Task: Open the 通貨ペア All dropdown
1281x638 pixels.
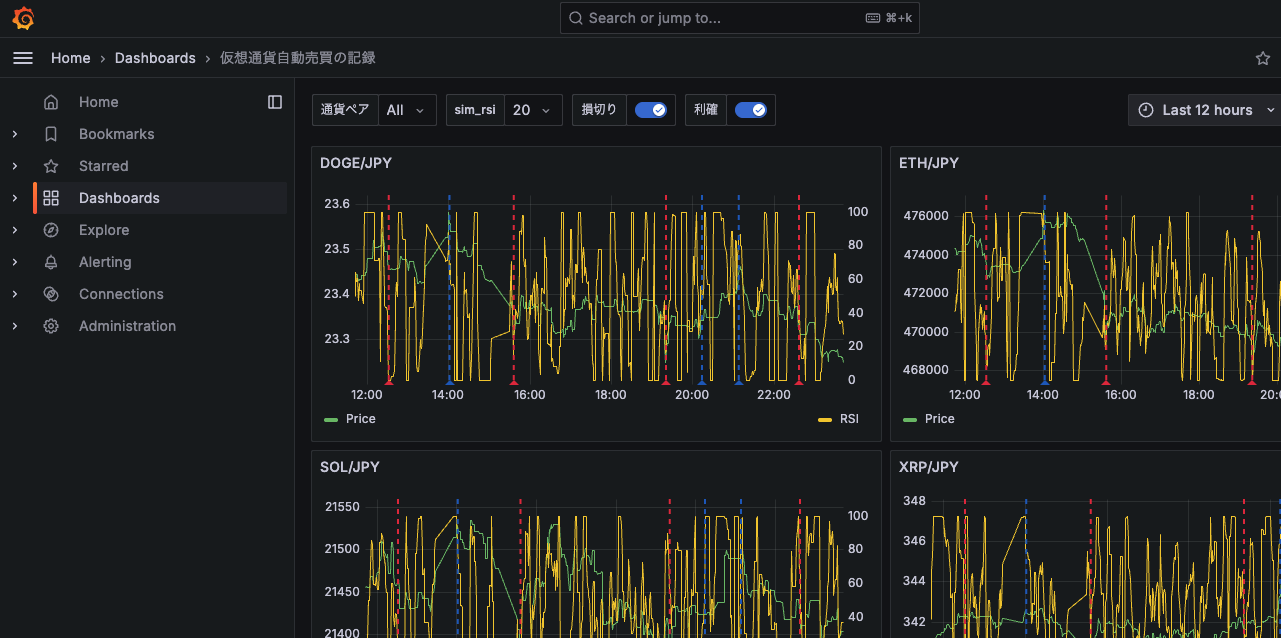Action: [x=406, y=110]
